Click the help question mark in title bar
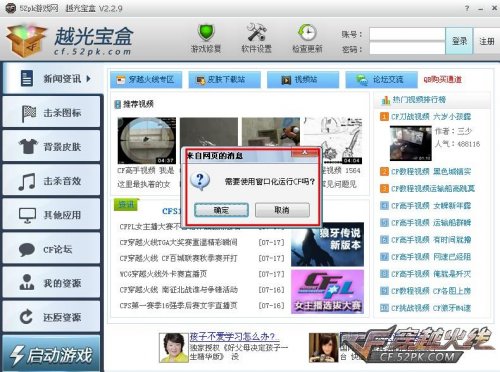Image resolution: width=500 pixels, height=372 pixels. click(x=467, y=8)
